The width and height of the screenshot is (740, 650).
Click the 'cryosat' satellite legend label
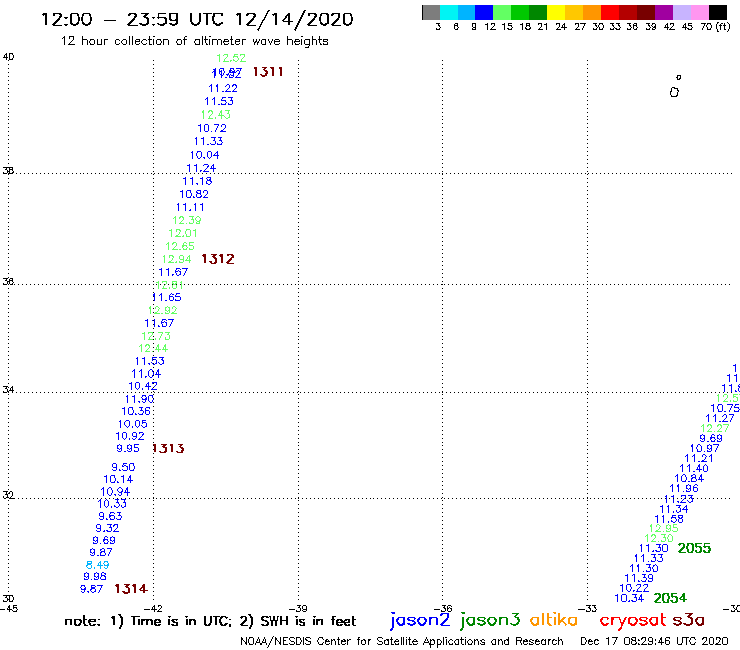[x=632, y=620]
